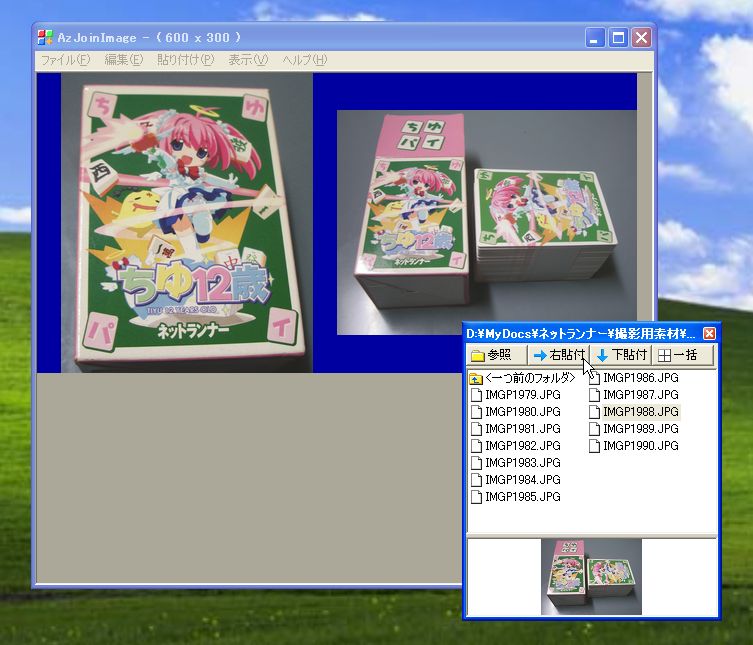Close the AzJoinImage window
The height and width of the screenshot is (645, 753).
pos(641,37)
